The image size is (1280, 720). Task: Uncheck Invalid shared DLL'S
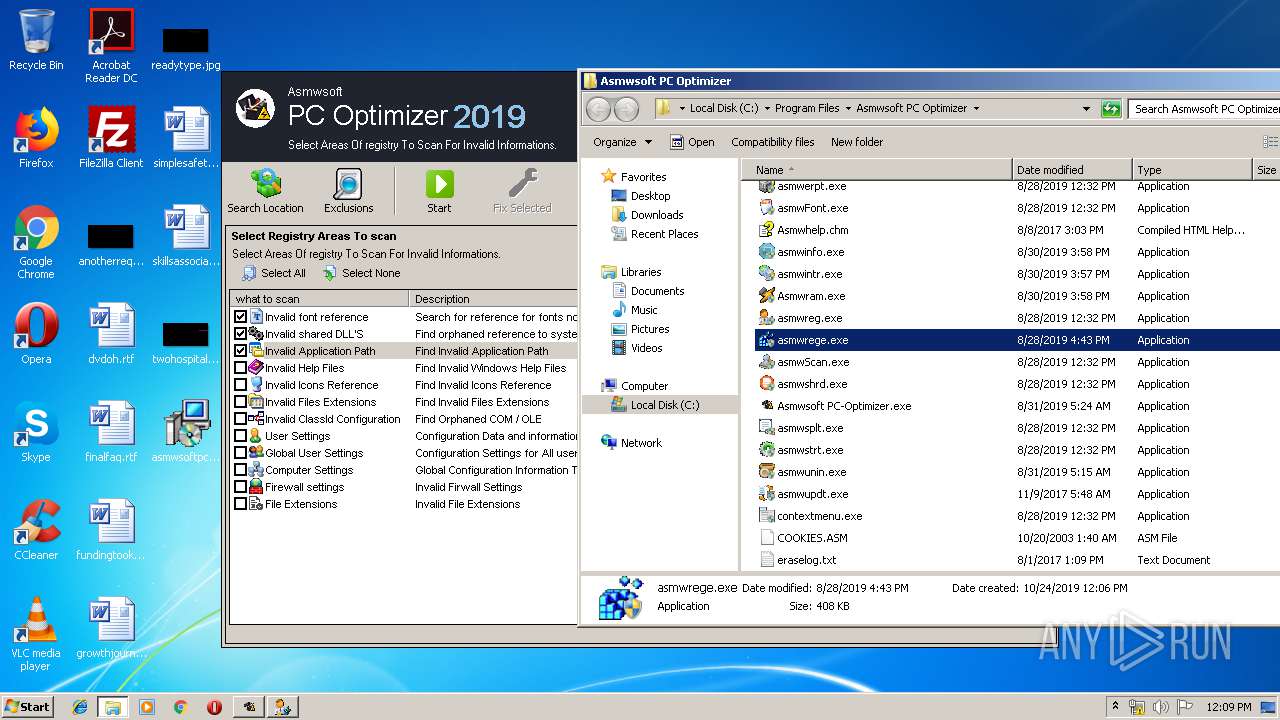click(240, 334)
